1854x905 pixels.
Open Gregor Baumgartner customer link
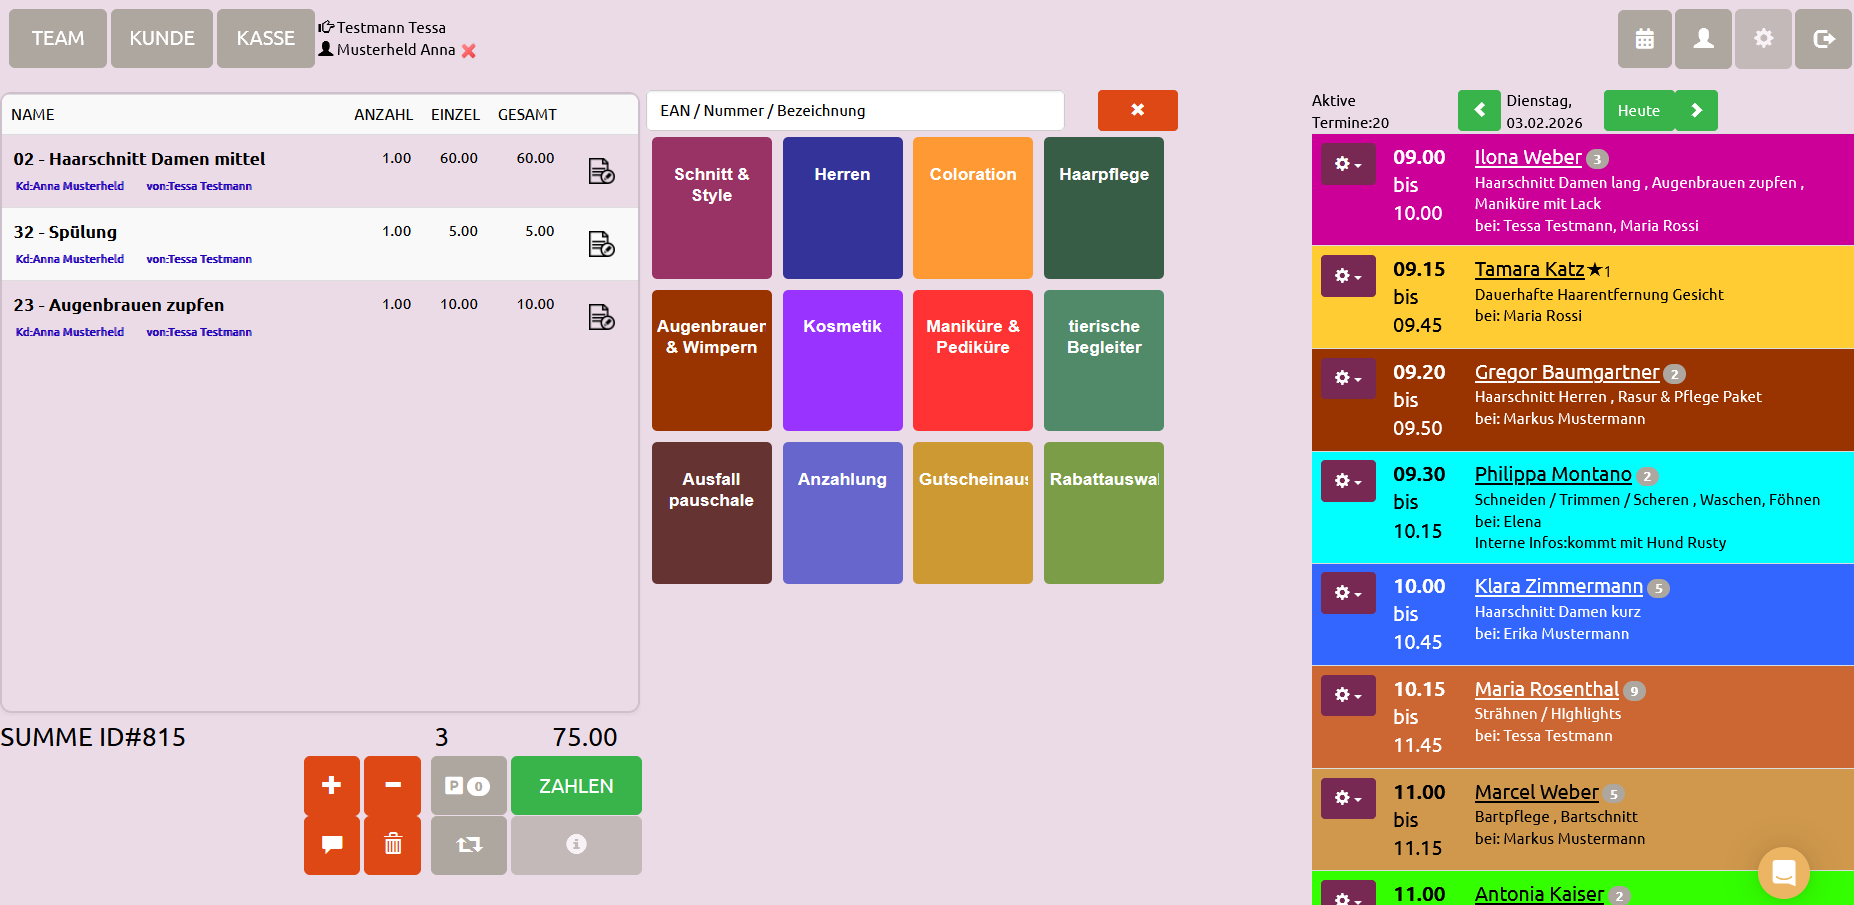pyautogui.click(x=1566, y=372)
